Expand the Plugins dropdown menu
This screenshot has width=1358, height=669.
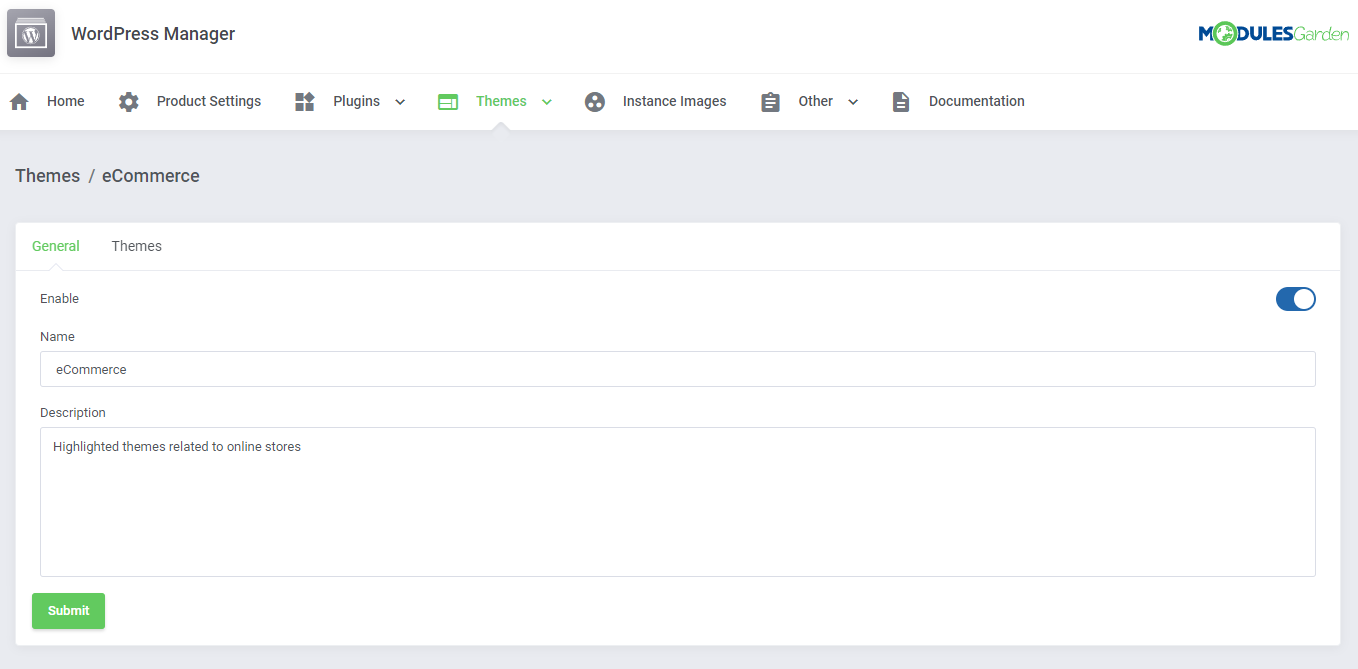click(400, 101)
